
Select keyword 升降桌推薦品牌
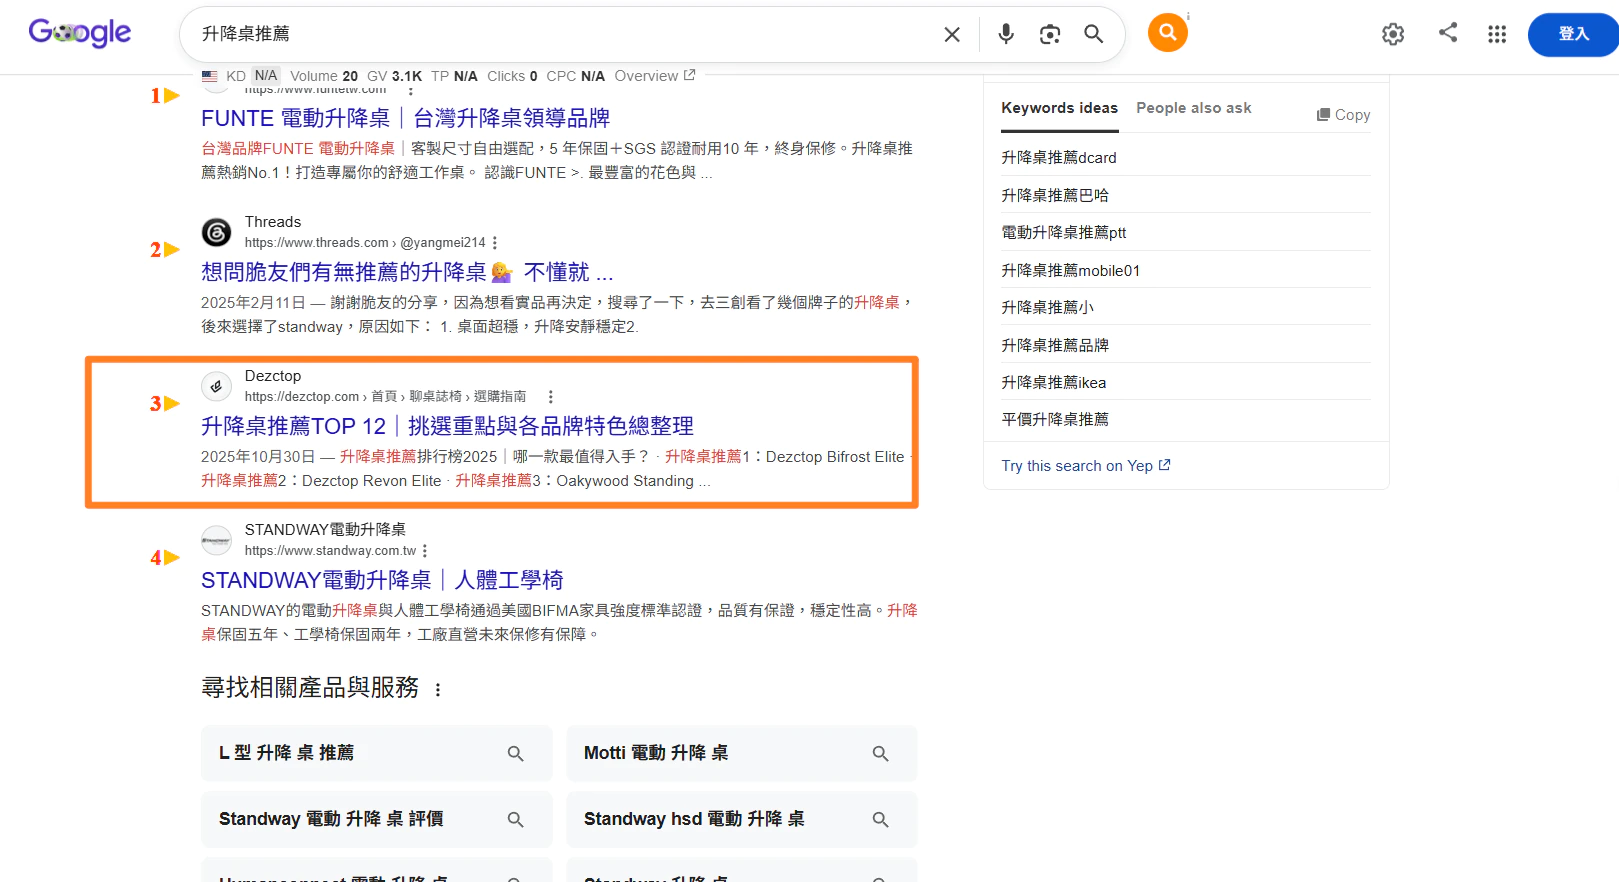click(x=1055, y=345)
